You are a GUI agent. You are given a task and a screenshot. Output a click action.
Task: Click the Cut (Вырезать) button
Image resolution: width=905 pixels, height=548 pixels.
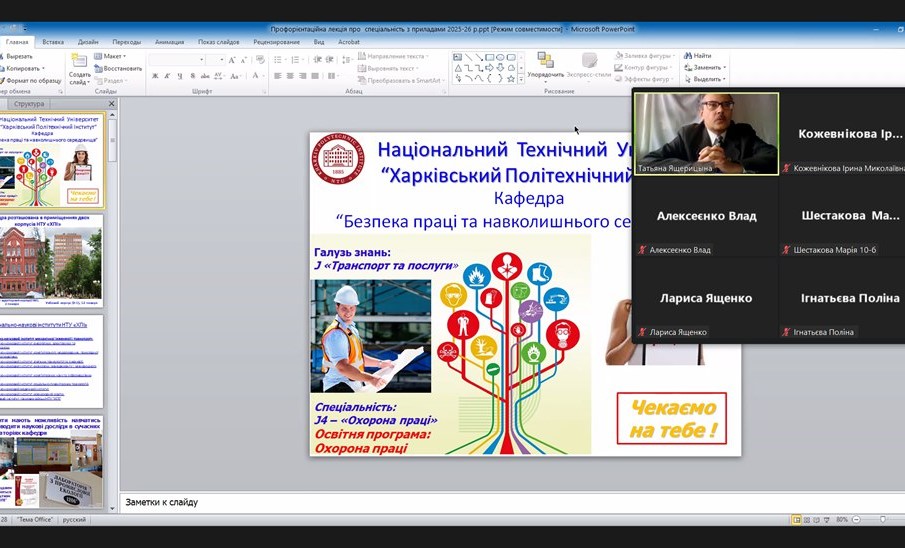pos(20,56)
